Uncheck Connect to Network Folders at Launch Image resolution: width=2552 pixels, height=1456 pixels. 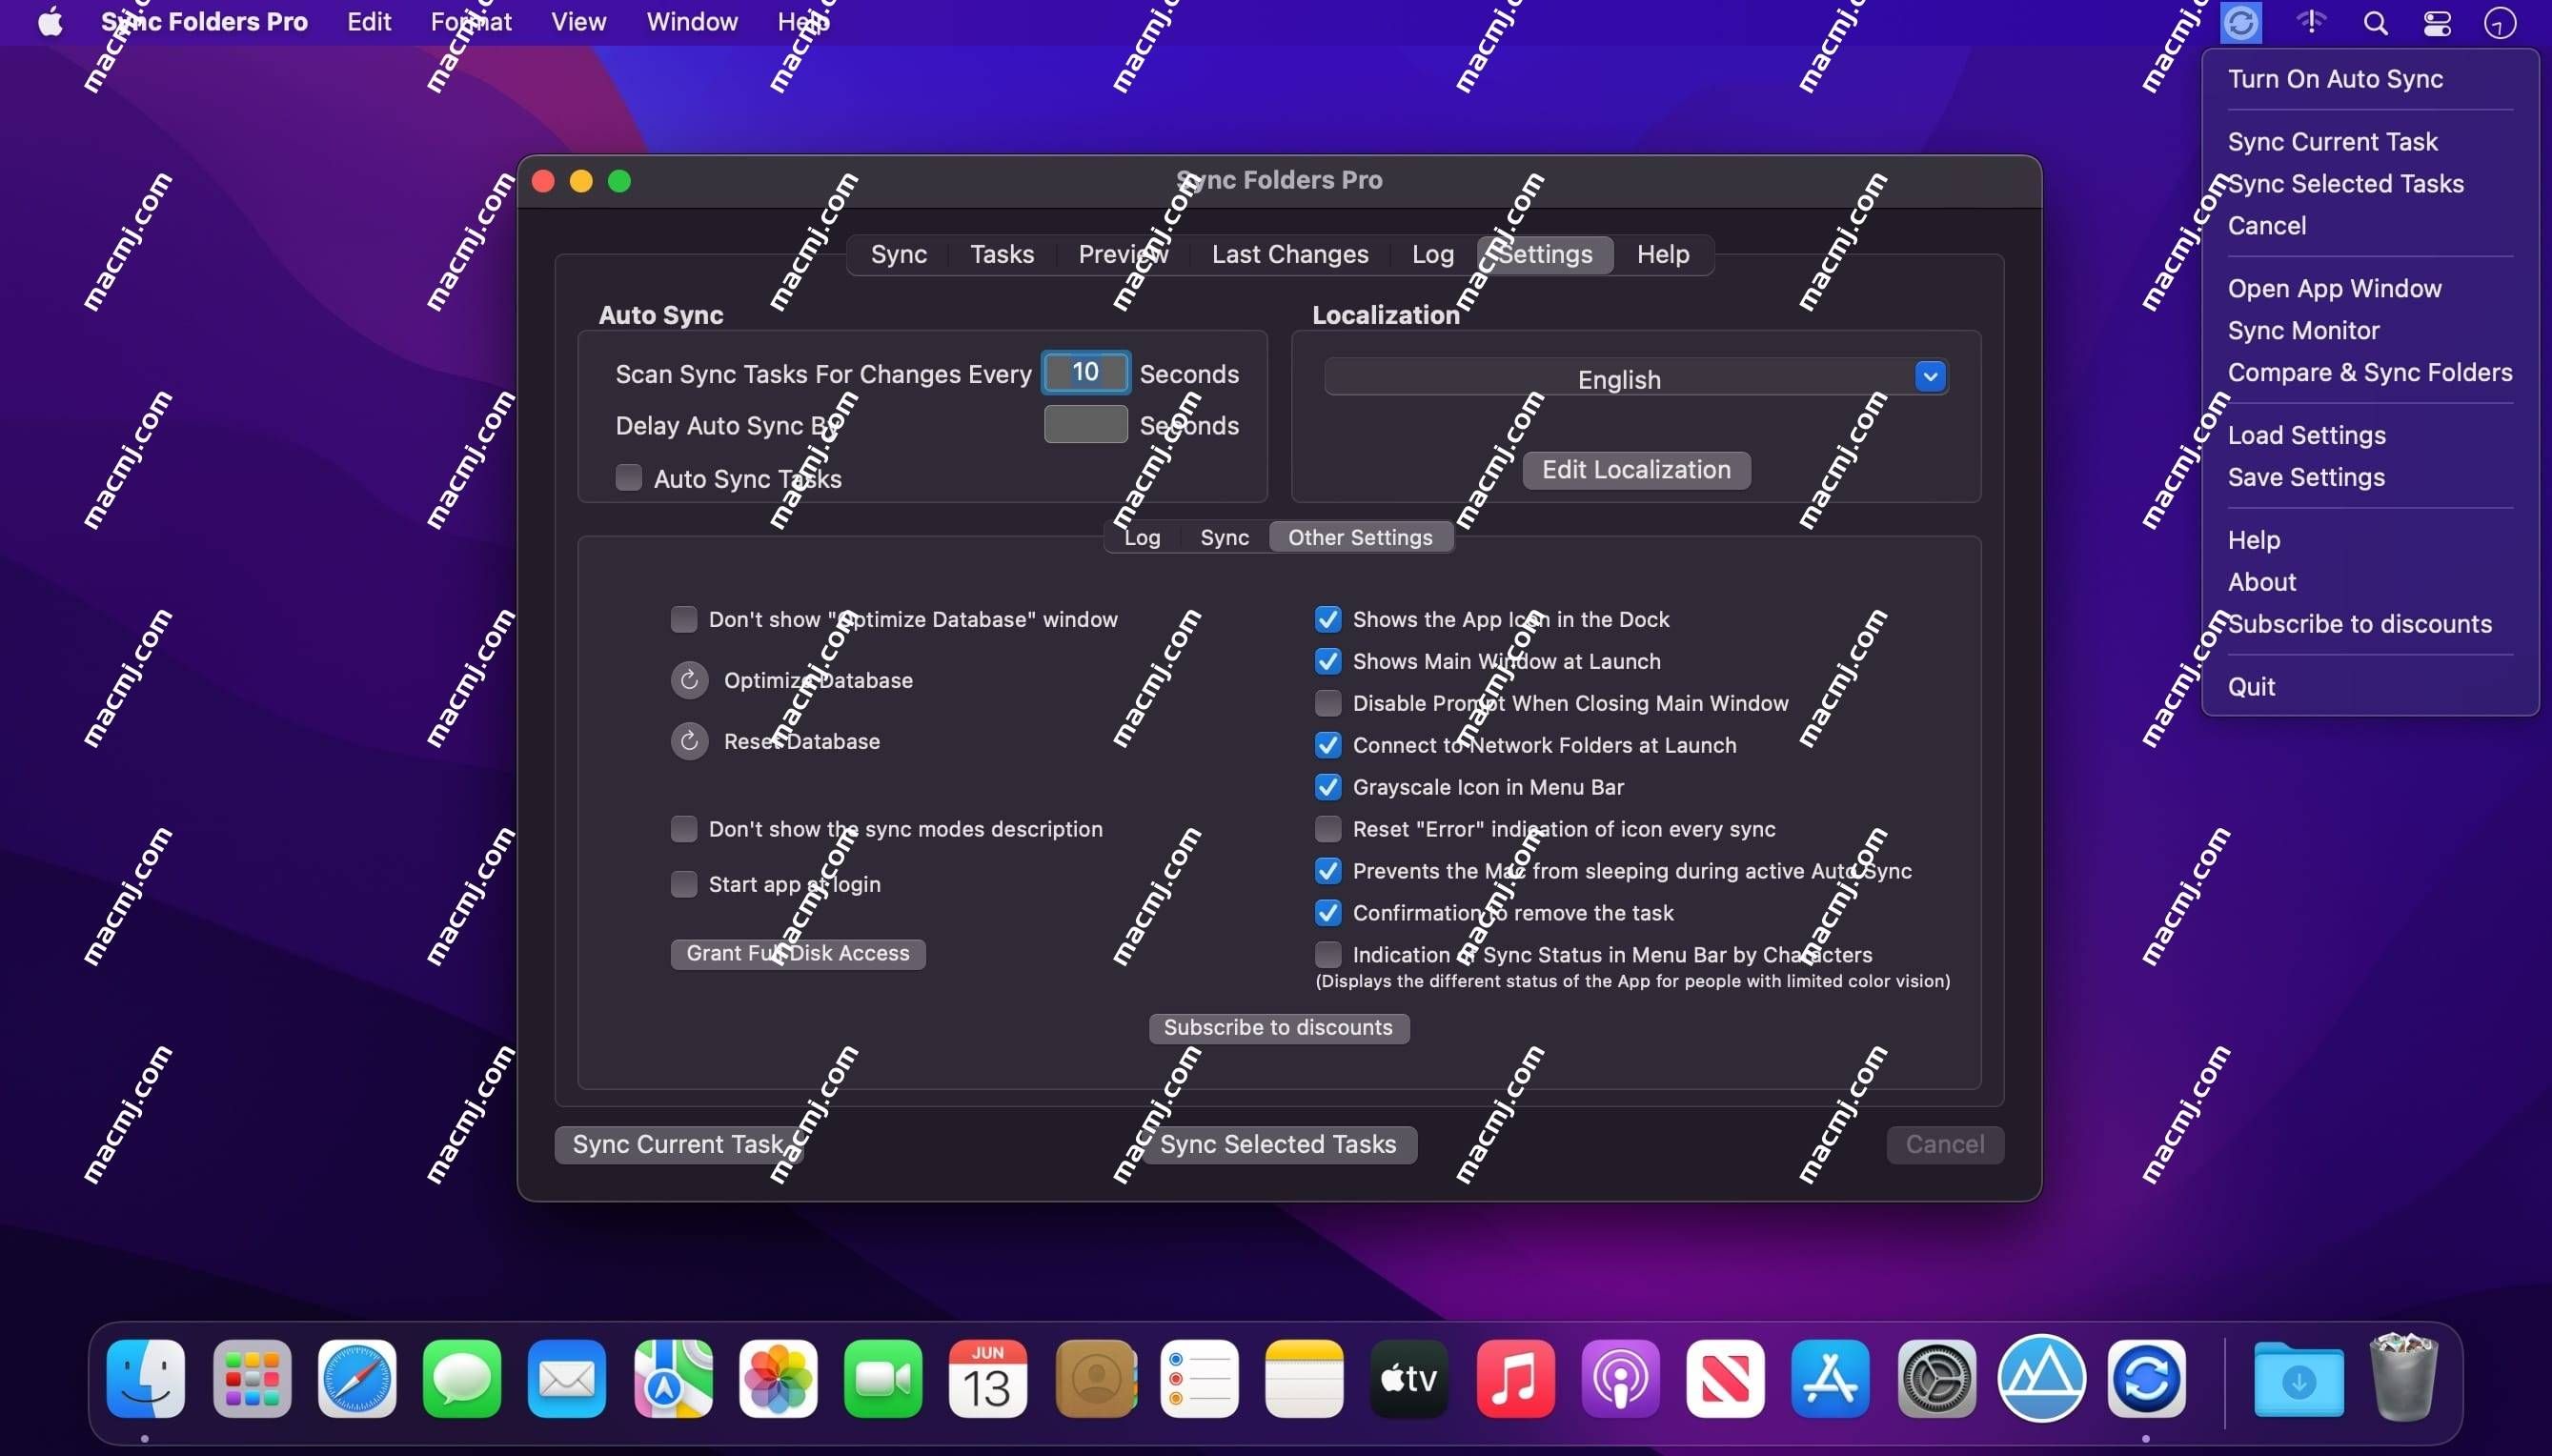tap(1328, 746)
